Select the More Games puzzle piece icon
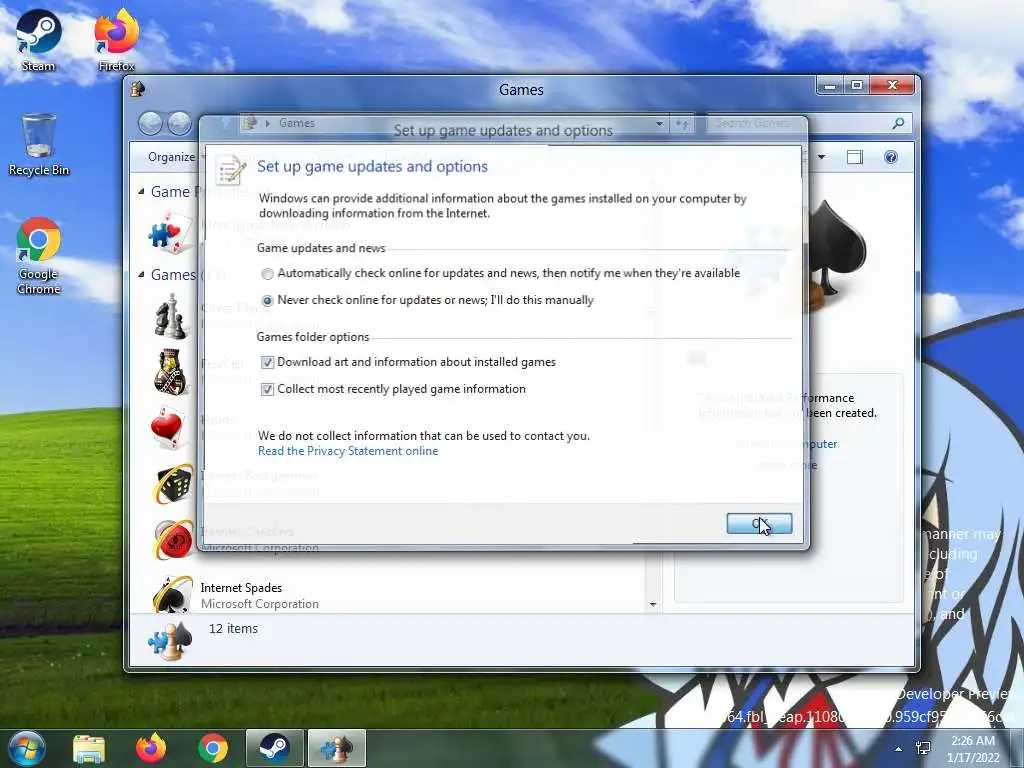Screen dimensions: 1024x768 [x=170, y=232]
